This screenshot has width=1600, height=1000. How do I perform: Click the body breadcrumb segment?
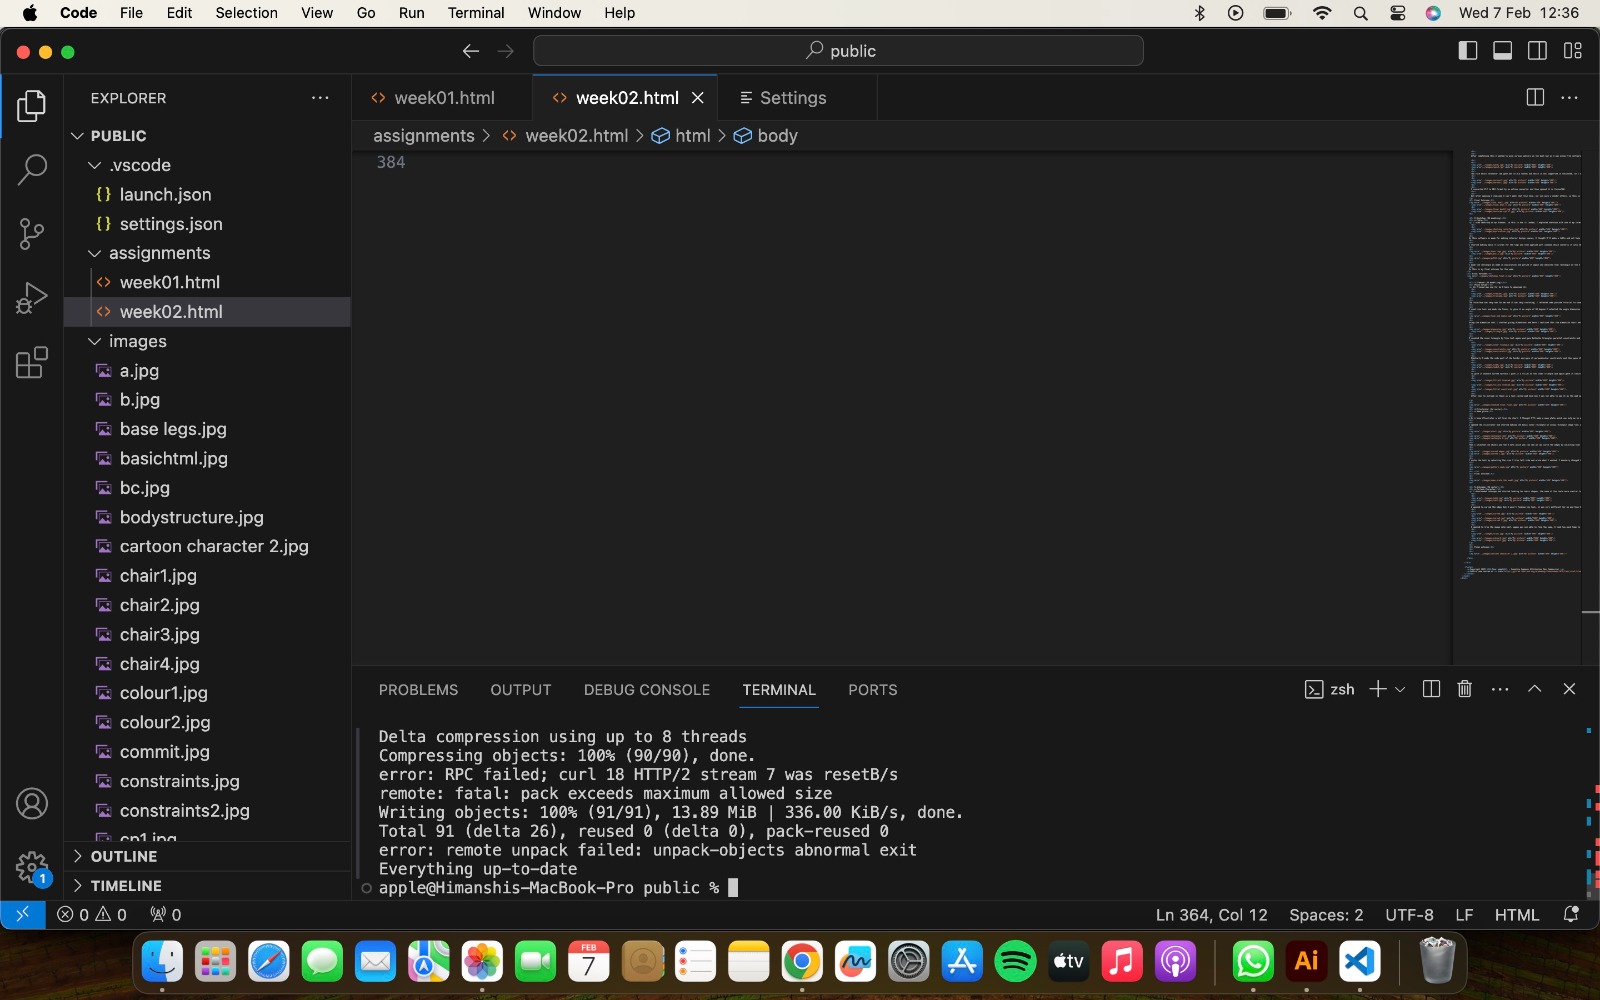(766, 136)
